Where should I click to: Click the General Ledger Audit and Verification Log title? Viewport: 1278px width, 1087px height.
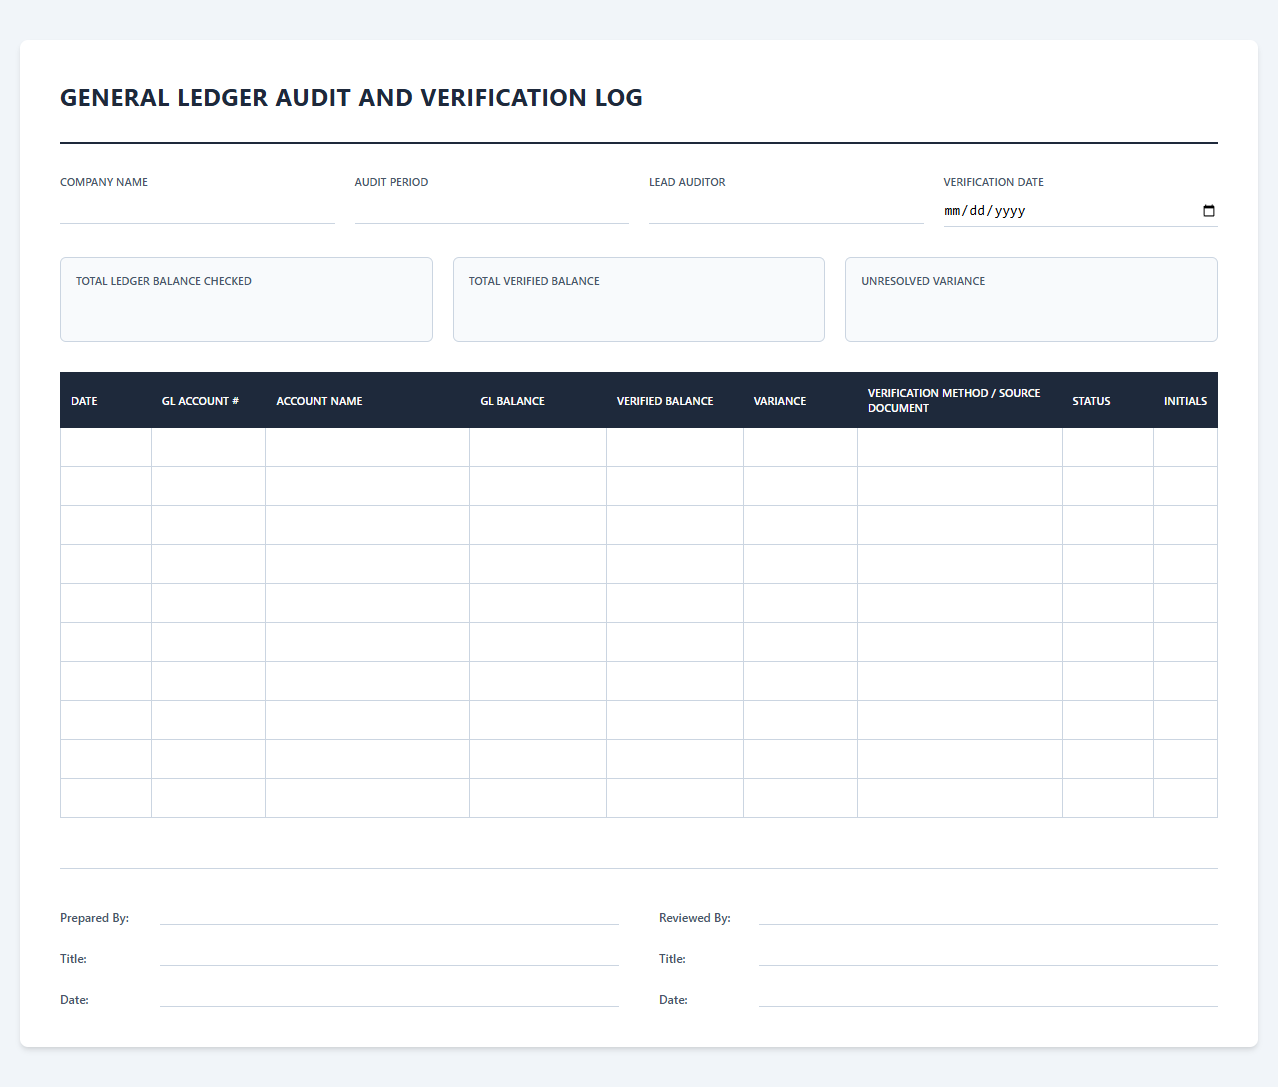pos(351,98)
